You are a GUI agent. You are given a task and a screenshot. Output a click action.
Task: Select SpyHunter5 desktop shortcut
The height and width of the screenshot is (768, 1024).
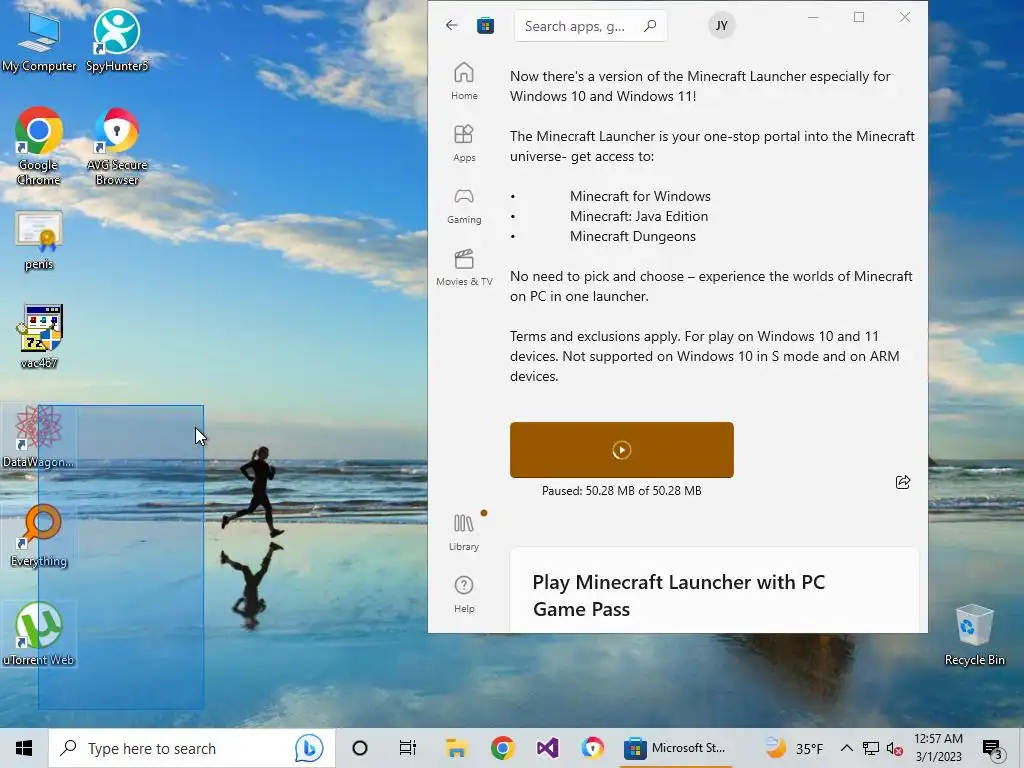click(117, 40)
